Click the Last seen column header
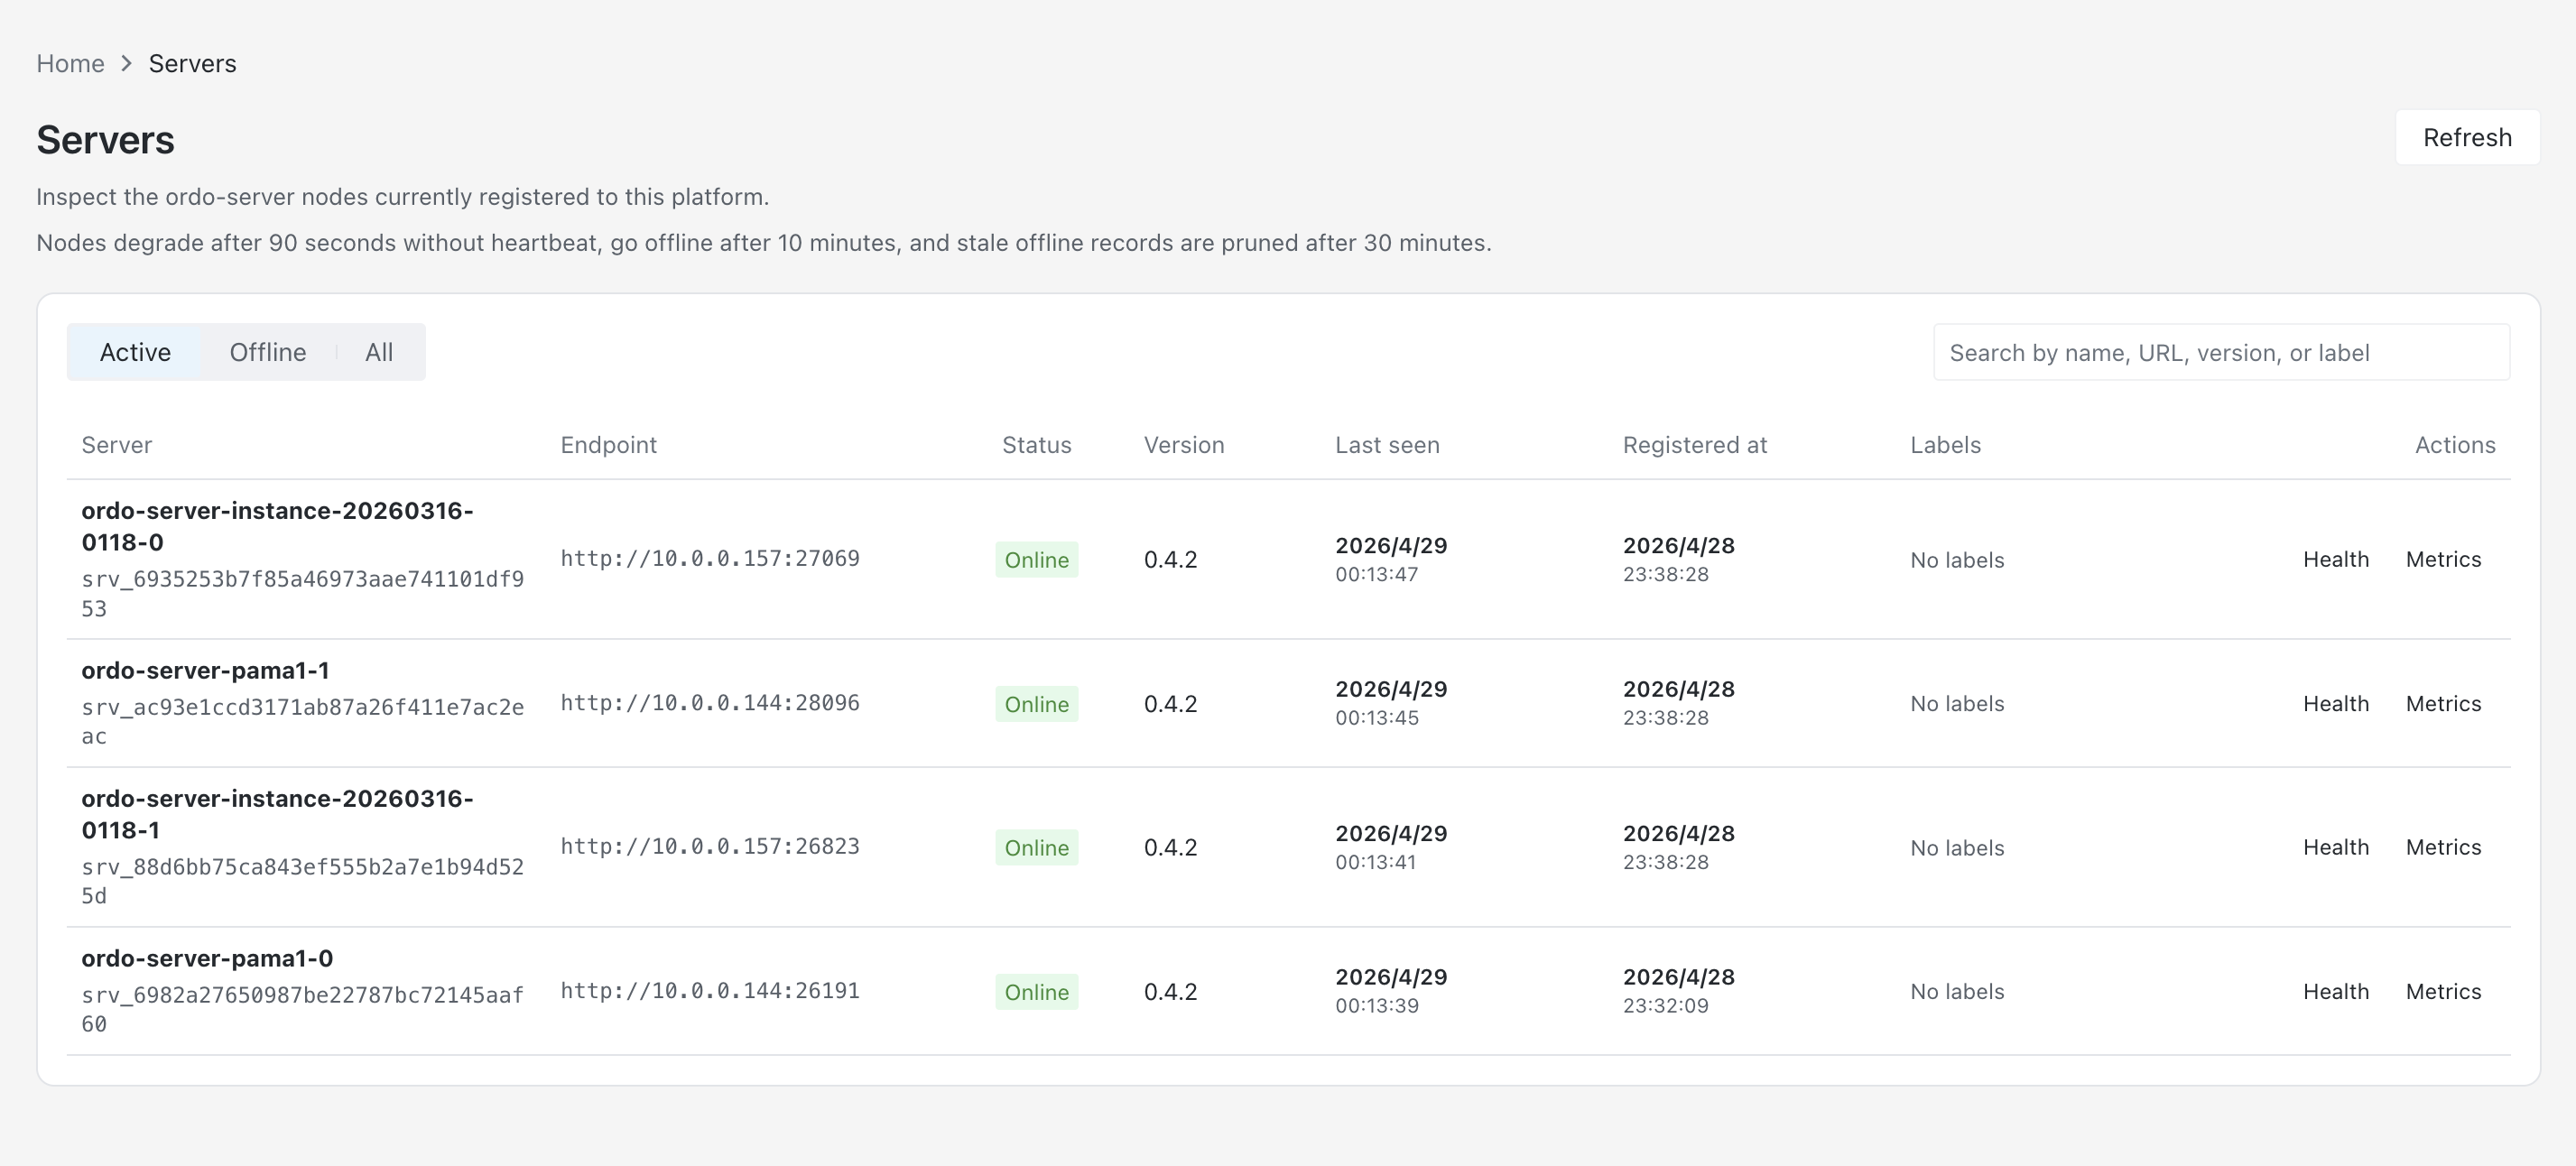 (x=1386, y=445)
